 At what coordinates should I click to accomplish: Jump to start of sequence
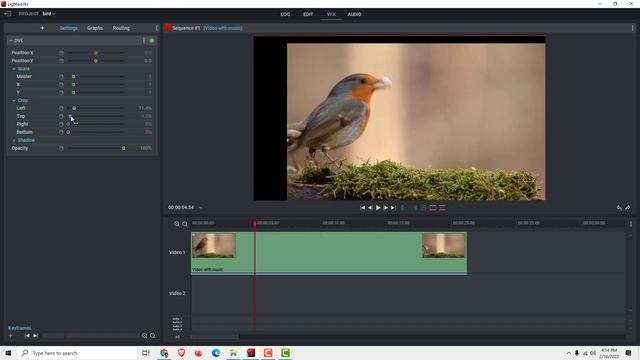(x=362, y=208)
